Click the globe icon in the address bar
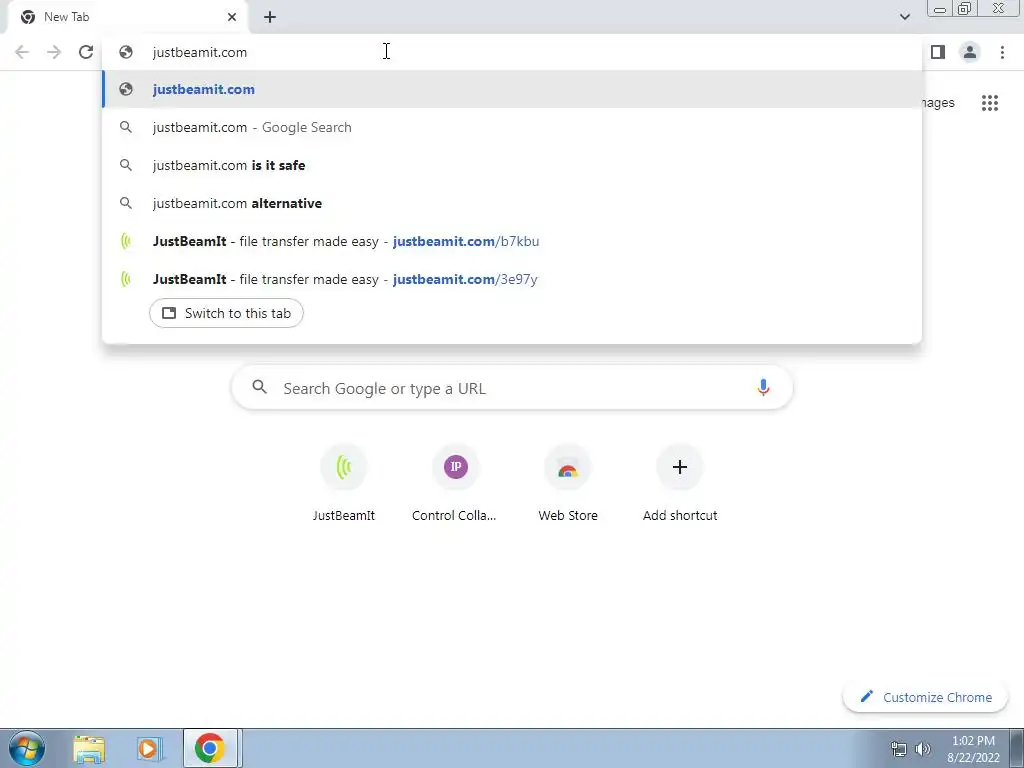This screenshot has height=768, width=1024. (126, 52)
